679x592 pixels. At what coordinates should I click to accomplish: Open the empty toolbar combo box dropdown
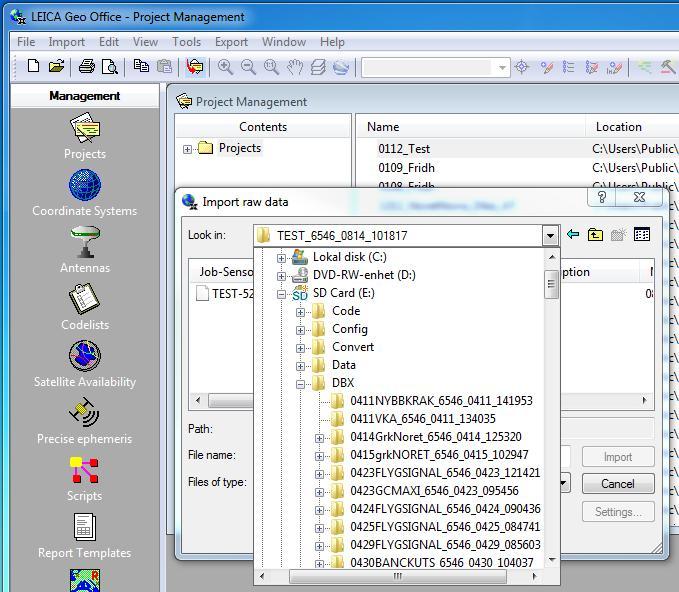[x=502, y=68]
